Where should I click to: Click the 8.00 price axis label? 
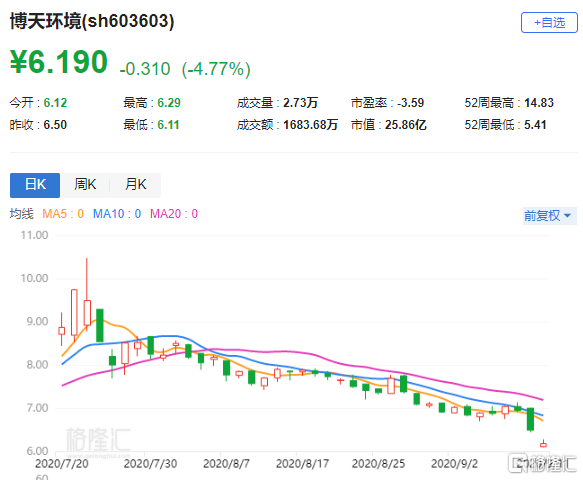(37, 365)
